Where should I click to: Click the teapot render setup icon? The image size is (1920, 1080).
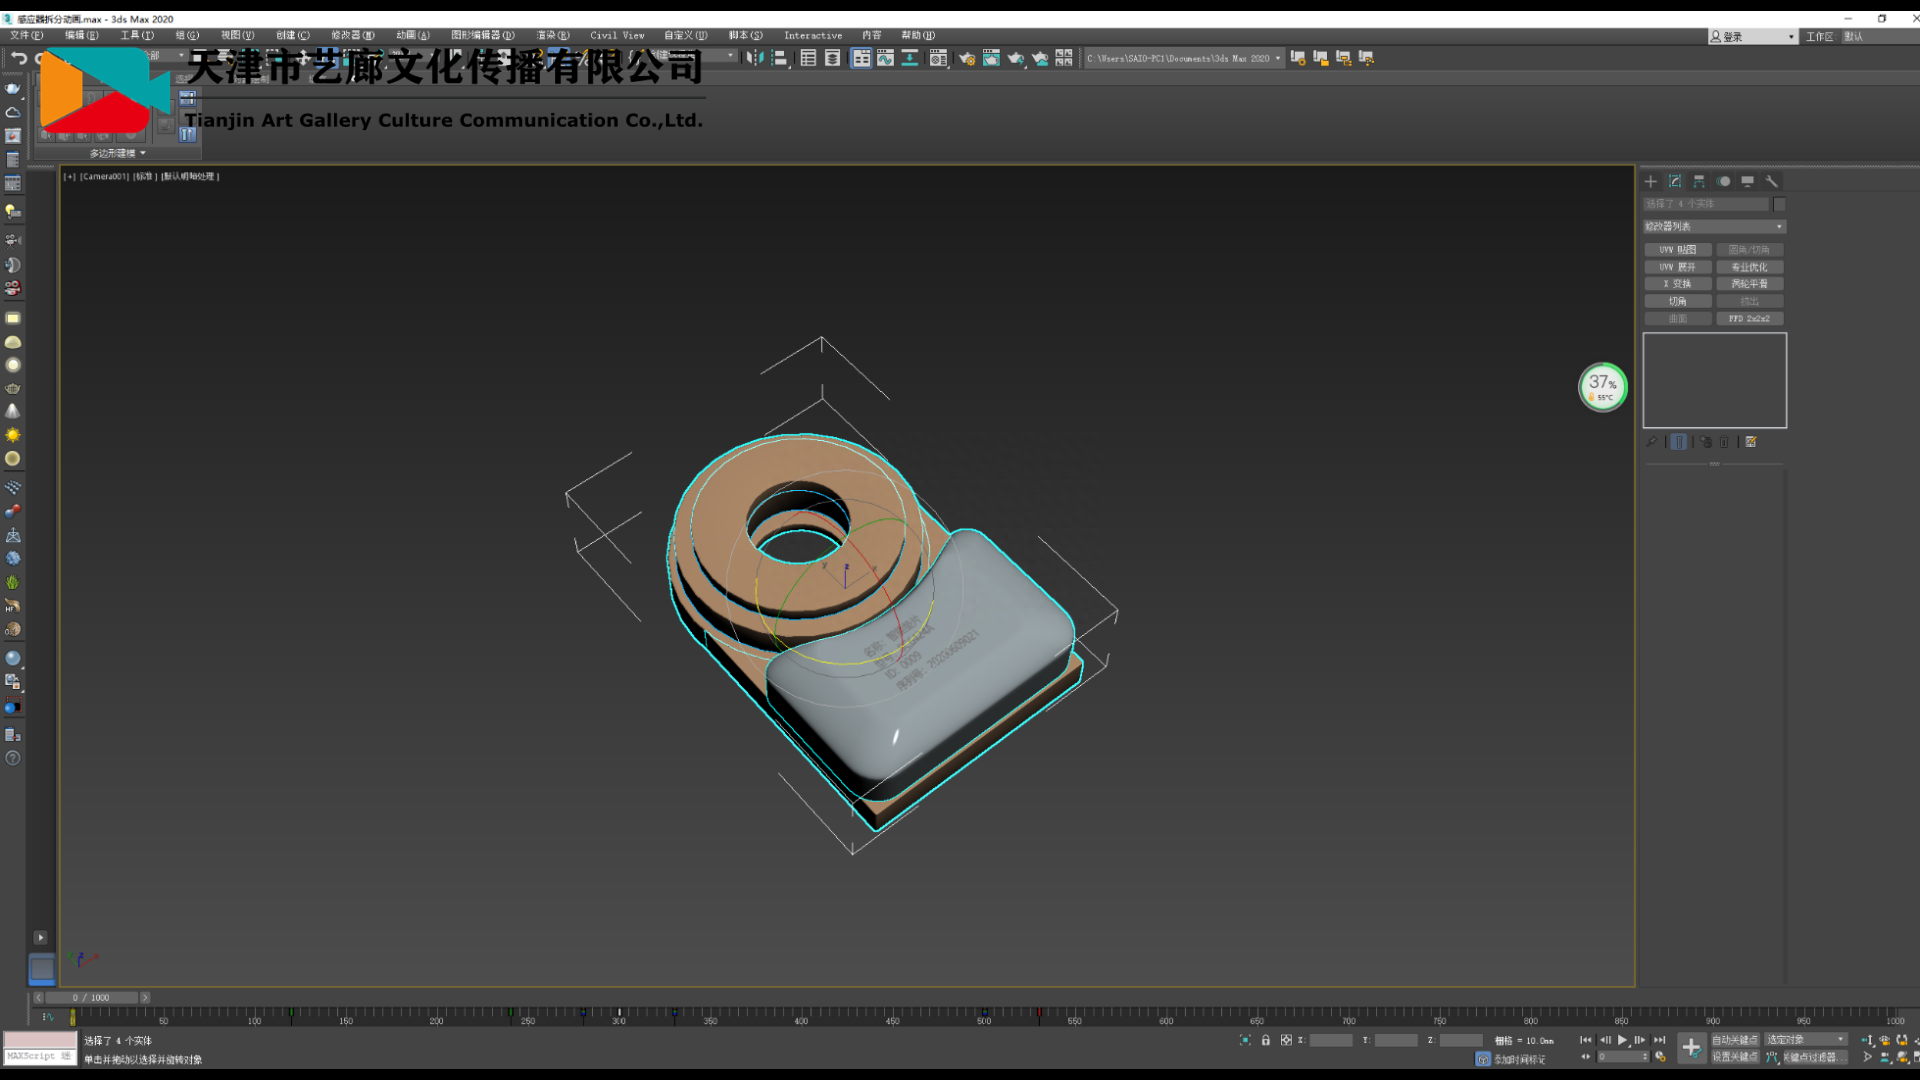pyautogui.click(x=966, y=58)
